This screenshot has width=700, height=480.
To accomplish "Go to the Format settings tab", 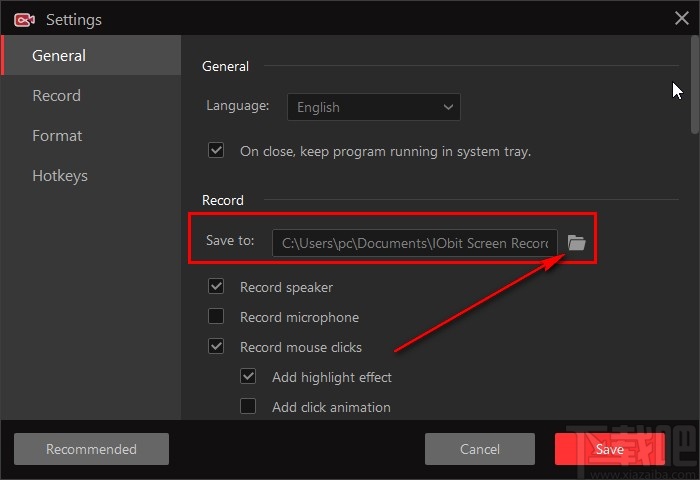I will pyautogui.click(x=57, y=136).
